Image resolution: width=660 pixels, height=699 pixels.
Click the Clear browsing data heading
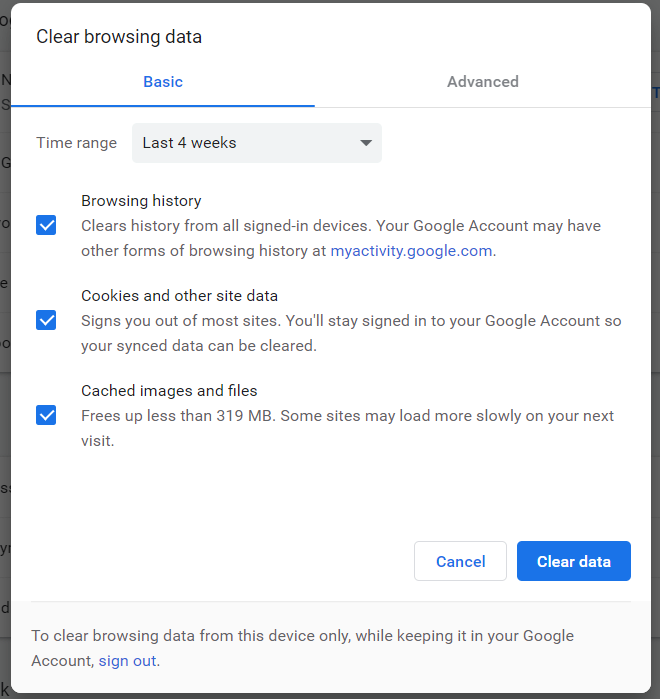[119, 37]
